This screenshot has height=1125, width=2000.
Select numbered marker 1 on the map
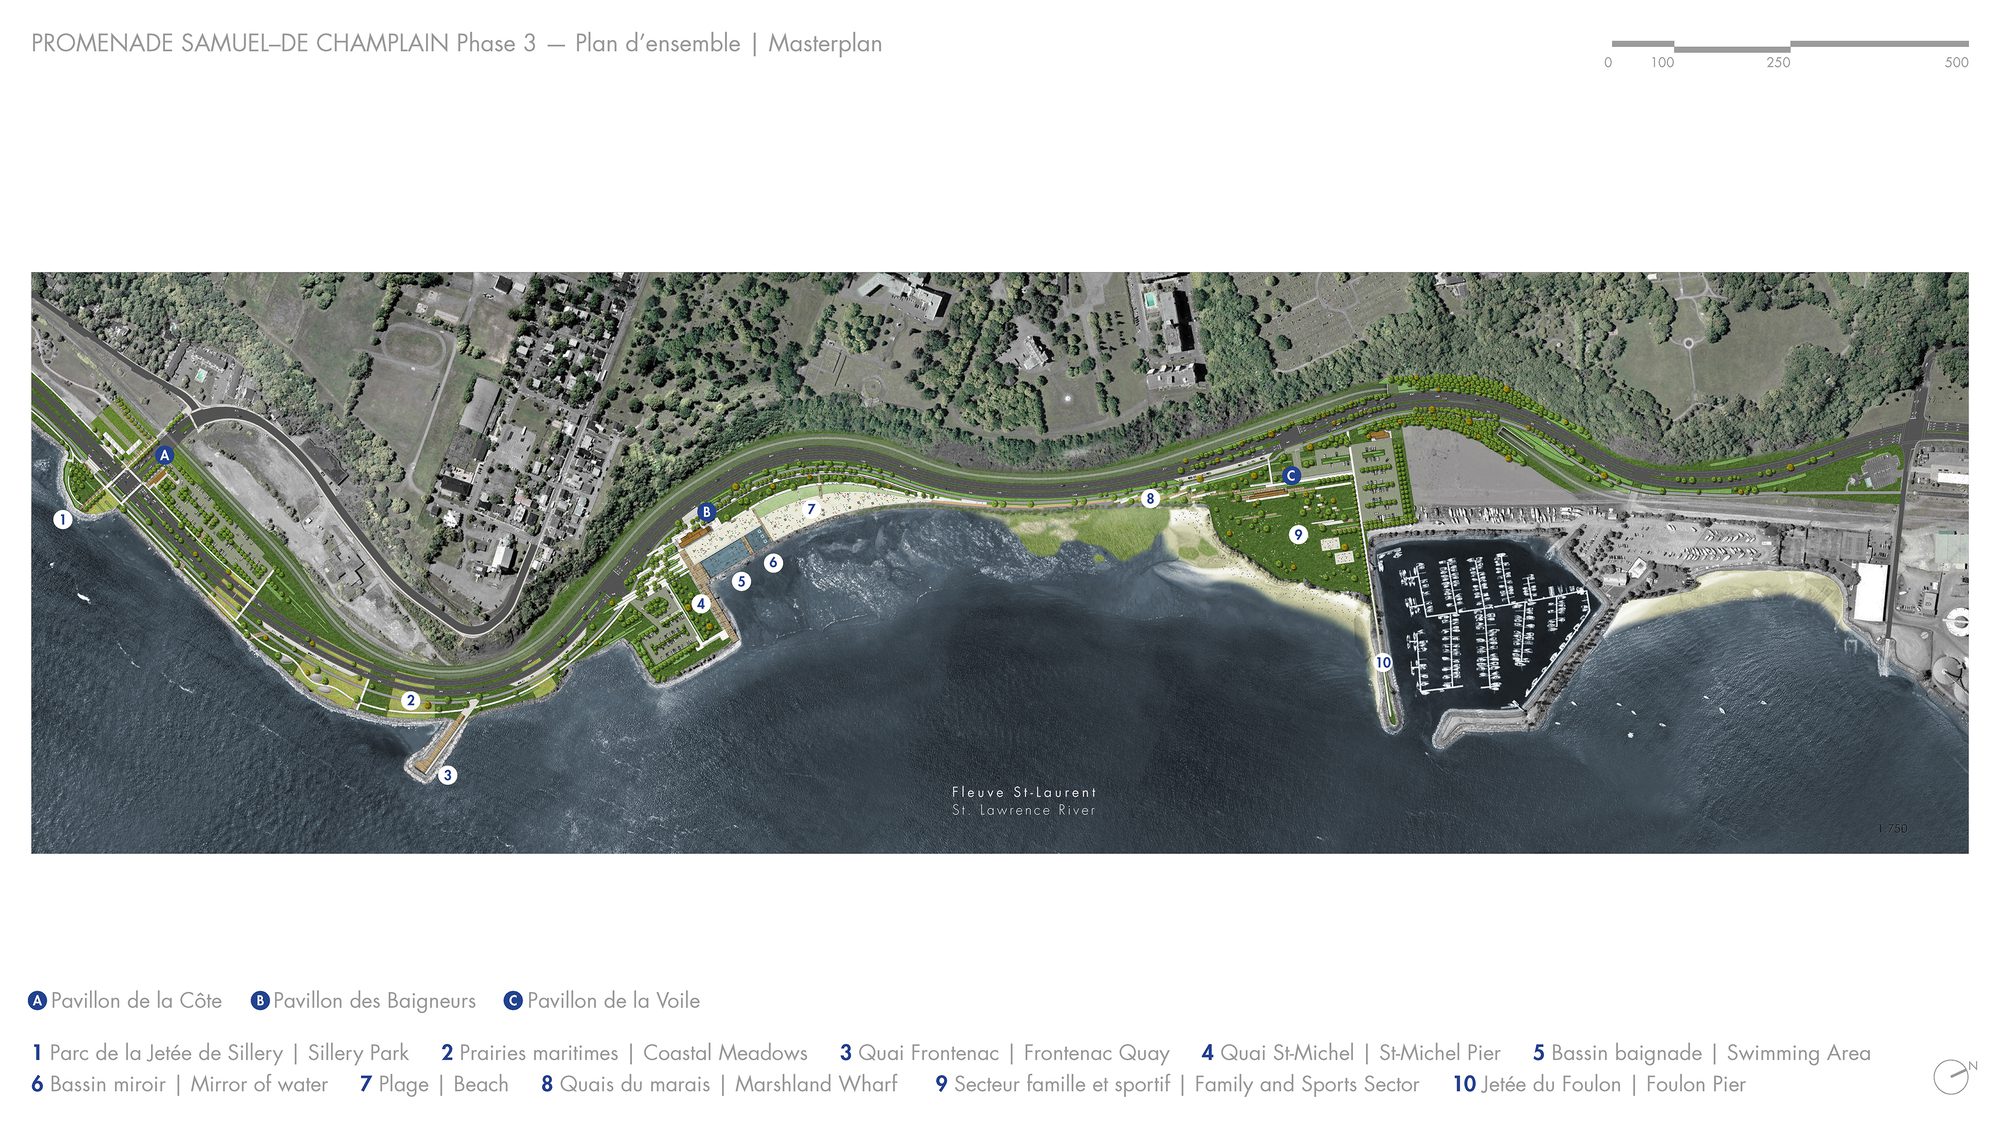click(62, 520)
